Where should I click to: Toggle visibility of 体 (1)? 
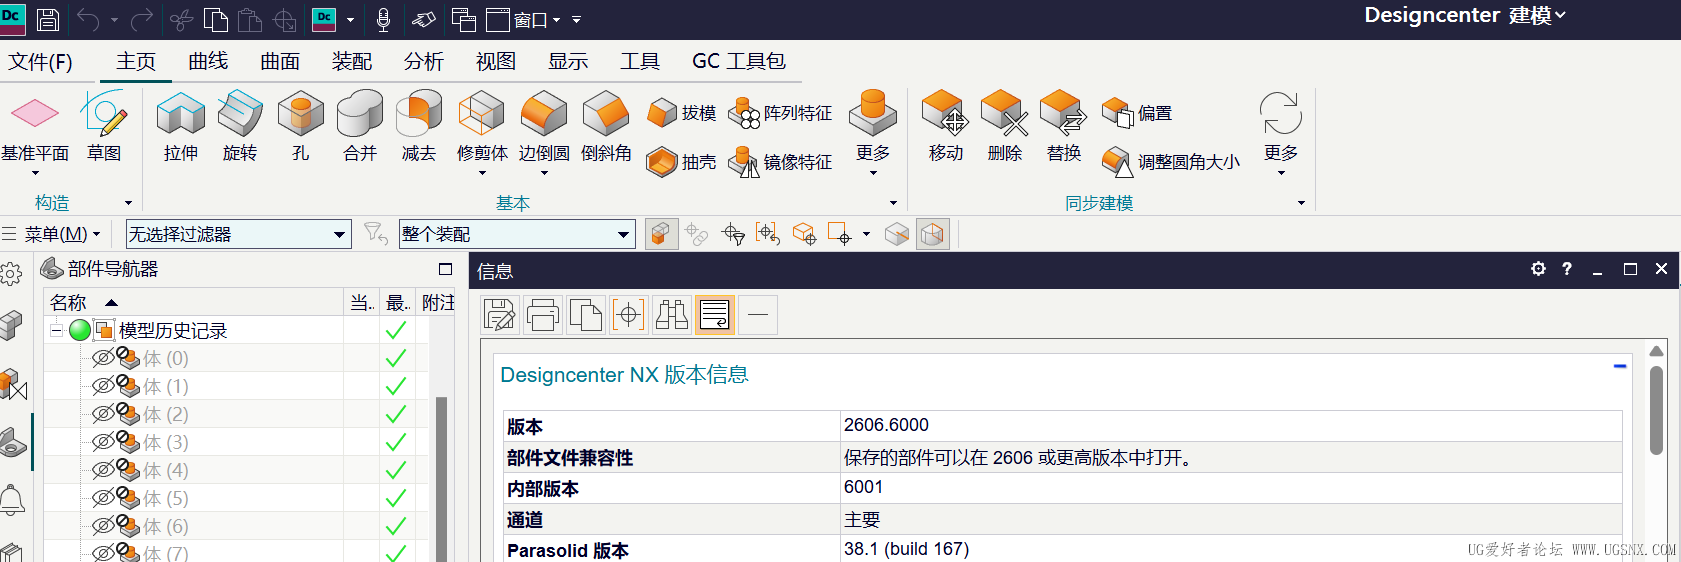103,386
